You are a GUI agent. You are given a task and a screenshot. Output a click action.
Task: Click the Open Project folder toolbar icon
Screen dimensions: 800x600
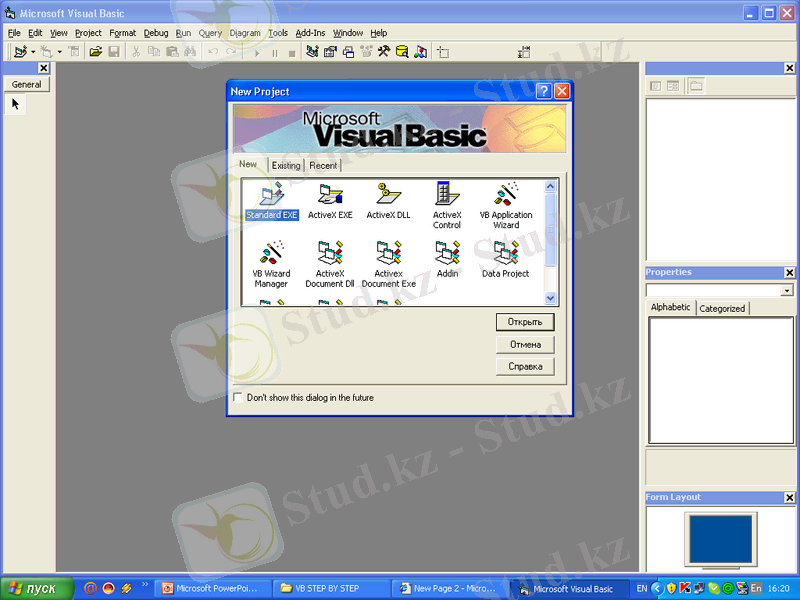click(96, 51)
